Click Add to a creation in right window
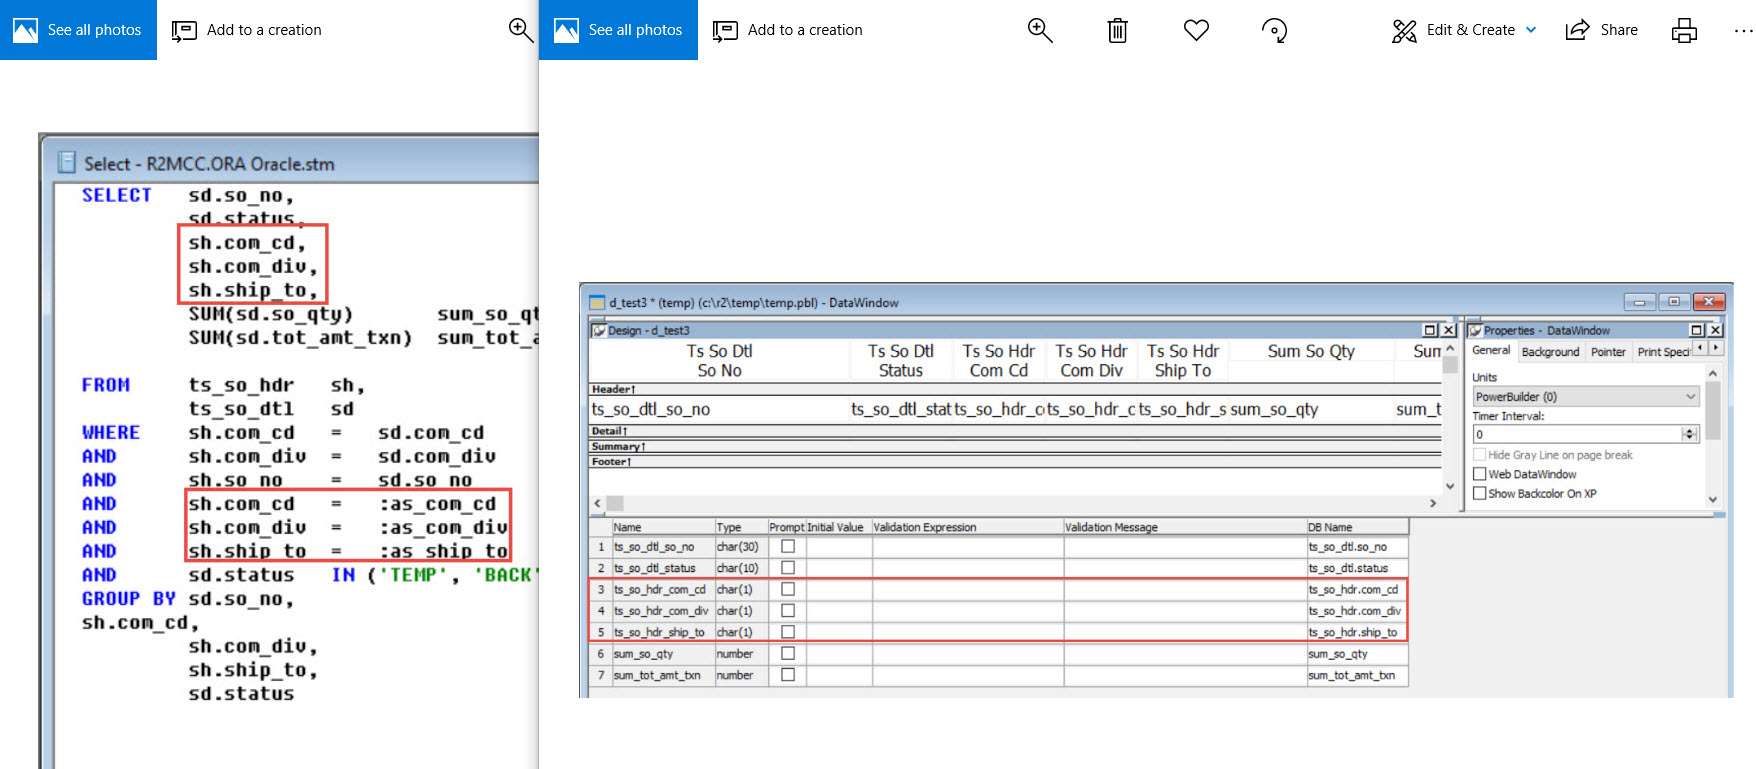1756x769 pixels. point(788,30)
